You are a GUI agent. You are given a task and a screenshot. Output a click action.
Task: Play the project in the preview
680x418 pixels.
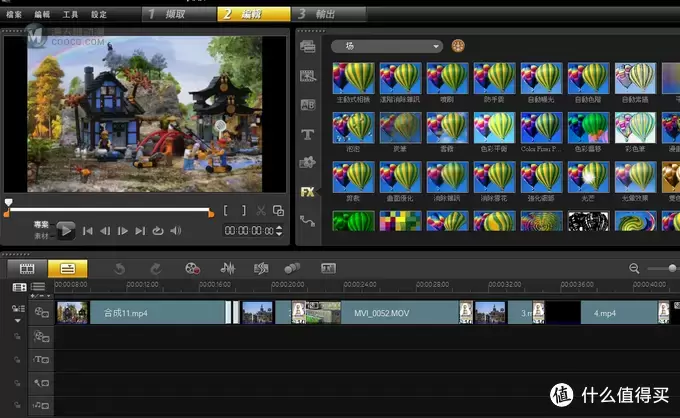tap(65, 230)
